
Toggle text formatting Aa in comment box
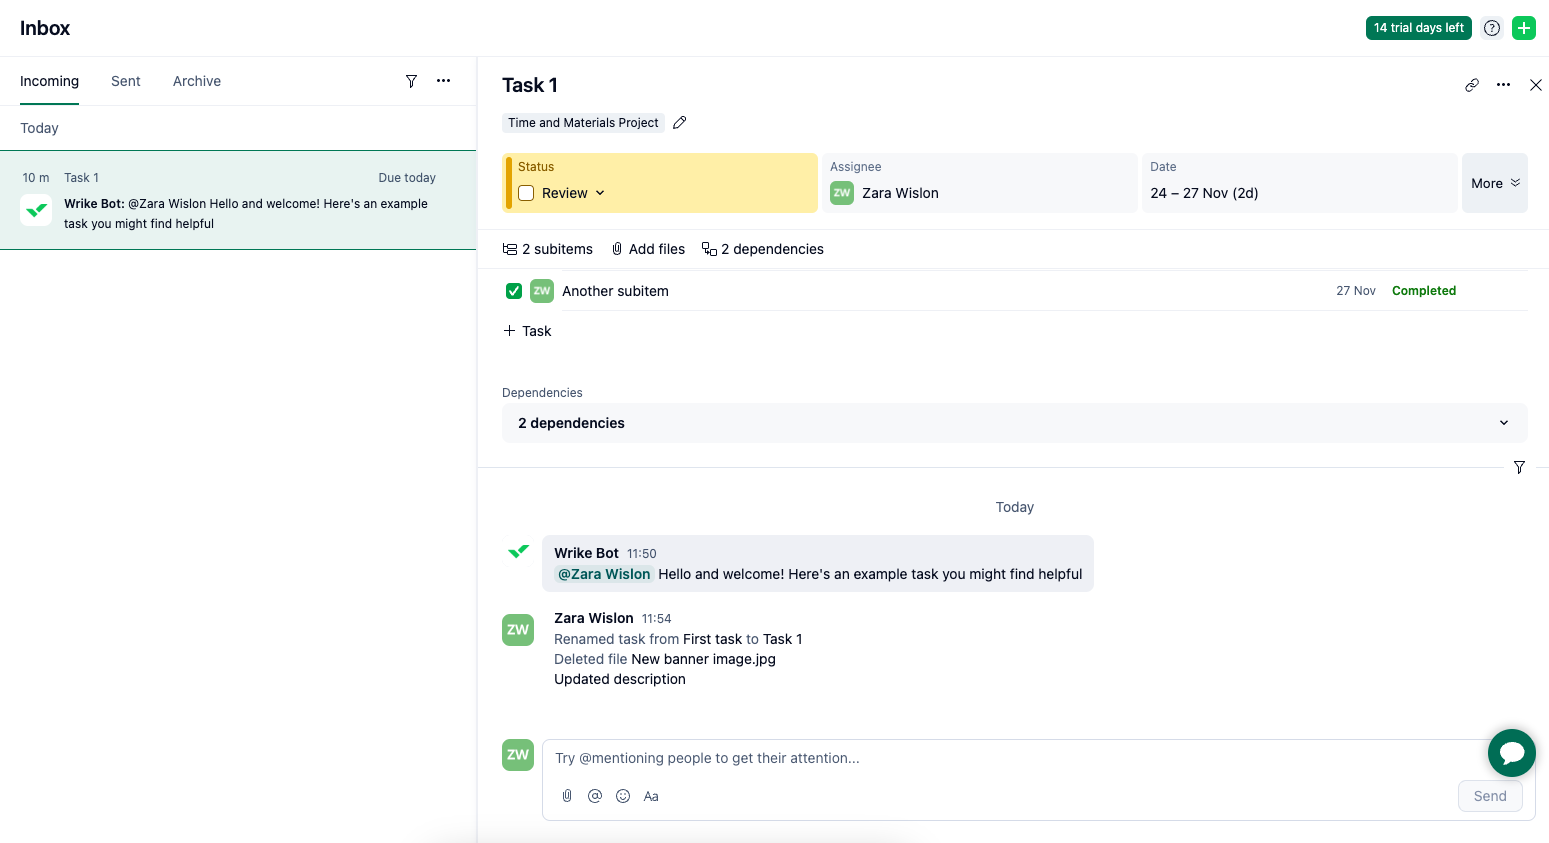651,796
